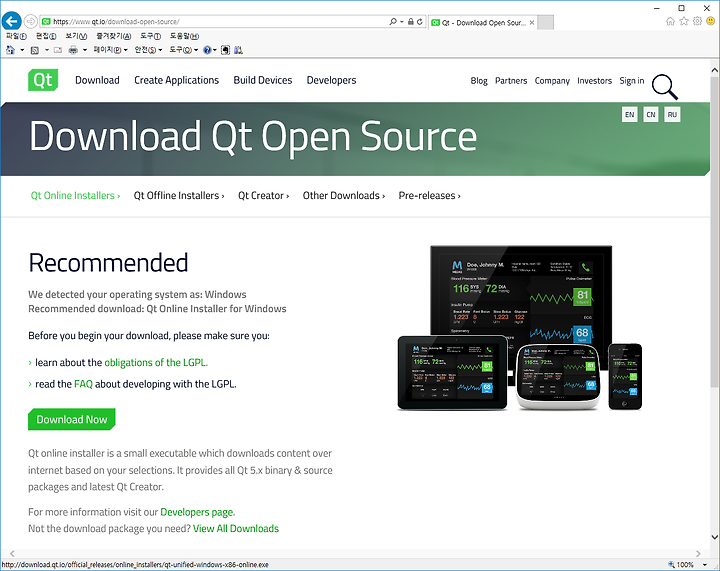Open Favorites with the star icon
Viewport: 720px width, 571px height.
pos(684,21)
